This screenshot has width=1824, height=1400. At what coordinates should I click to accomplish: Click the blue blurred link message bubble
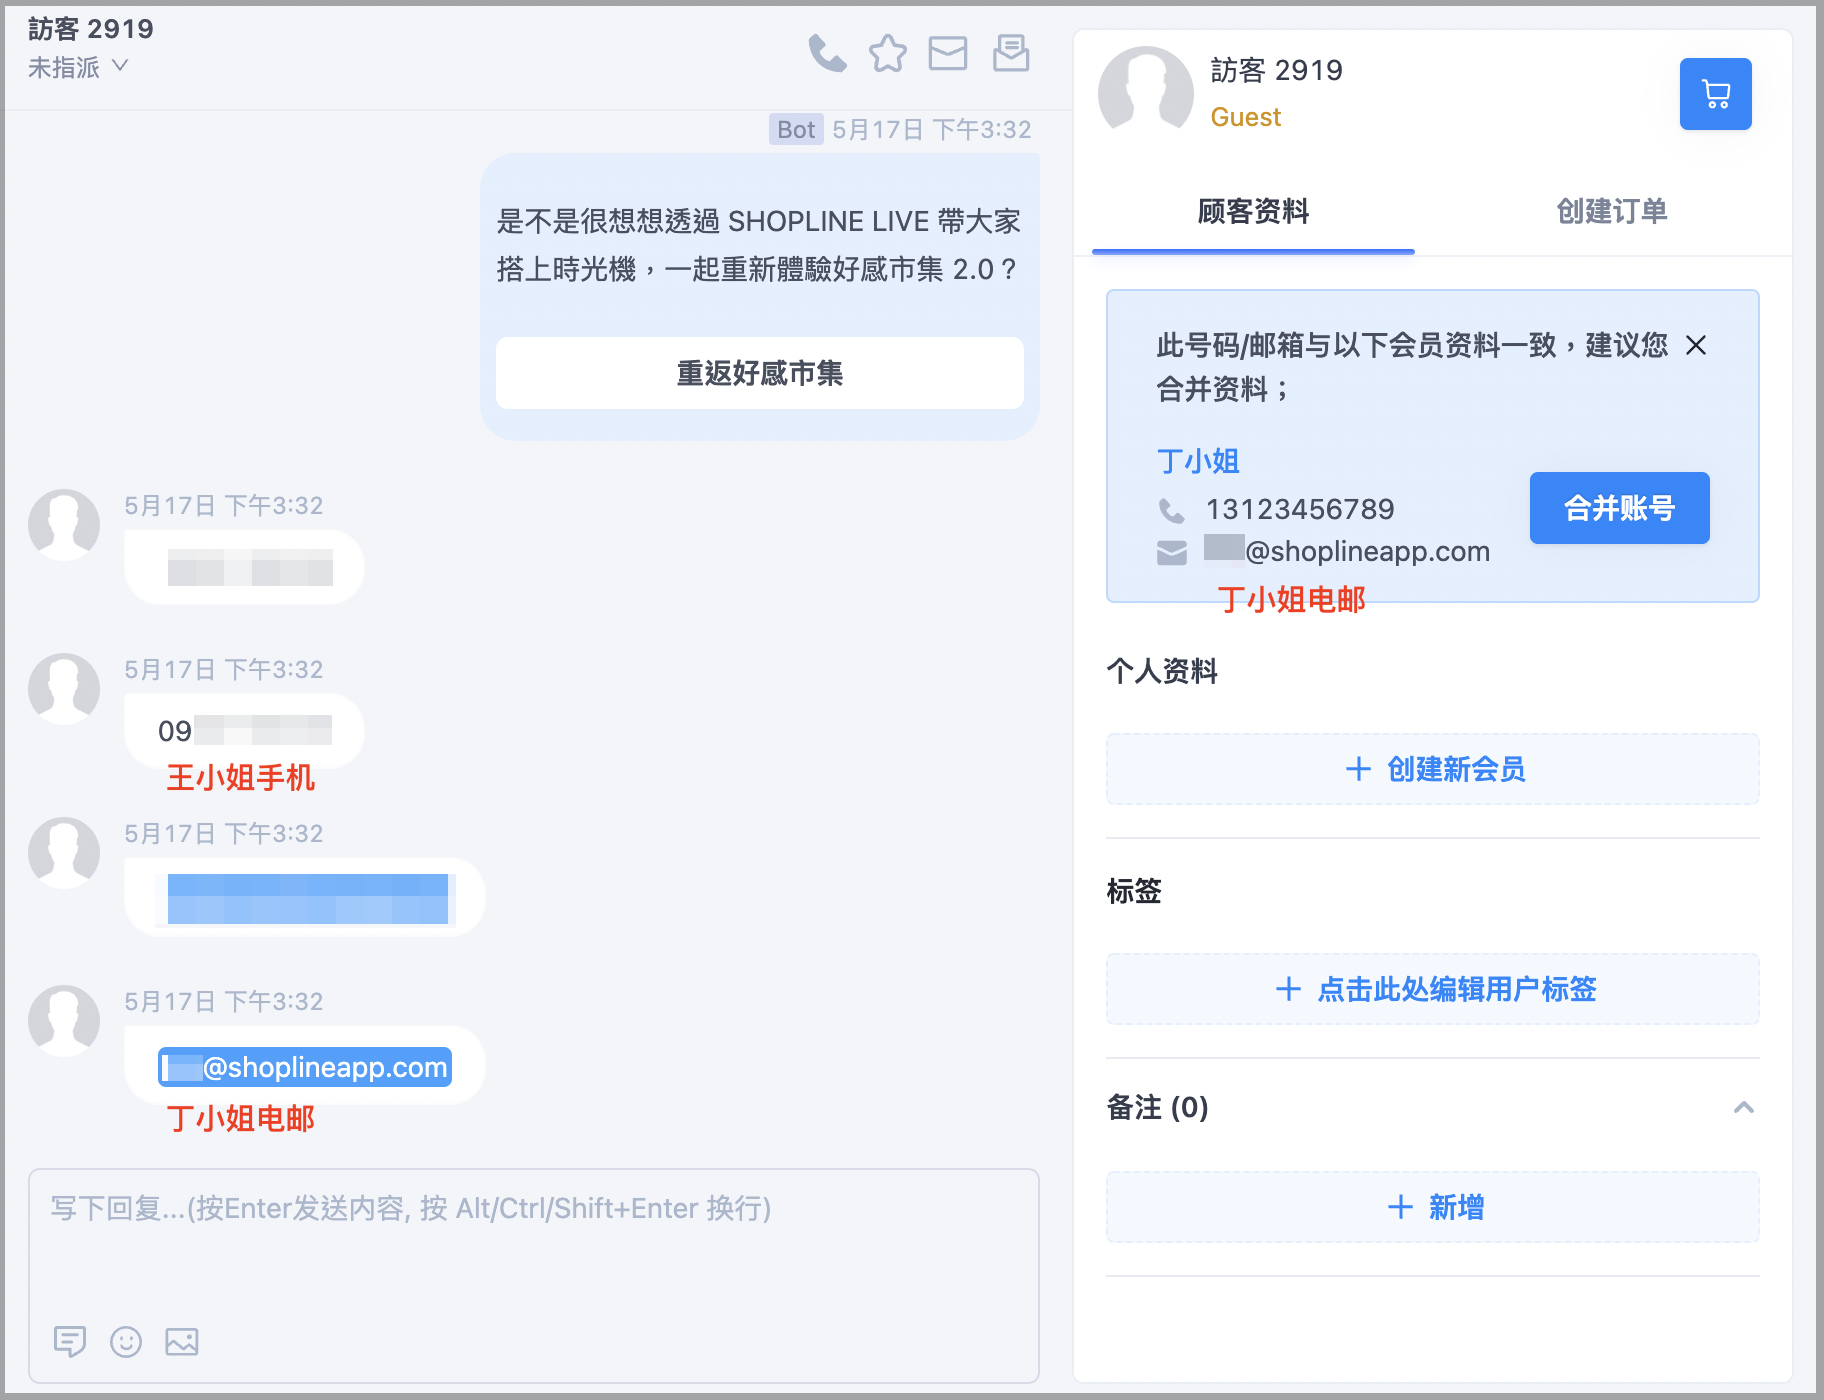click(x=305, y=897)
